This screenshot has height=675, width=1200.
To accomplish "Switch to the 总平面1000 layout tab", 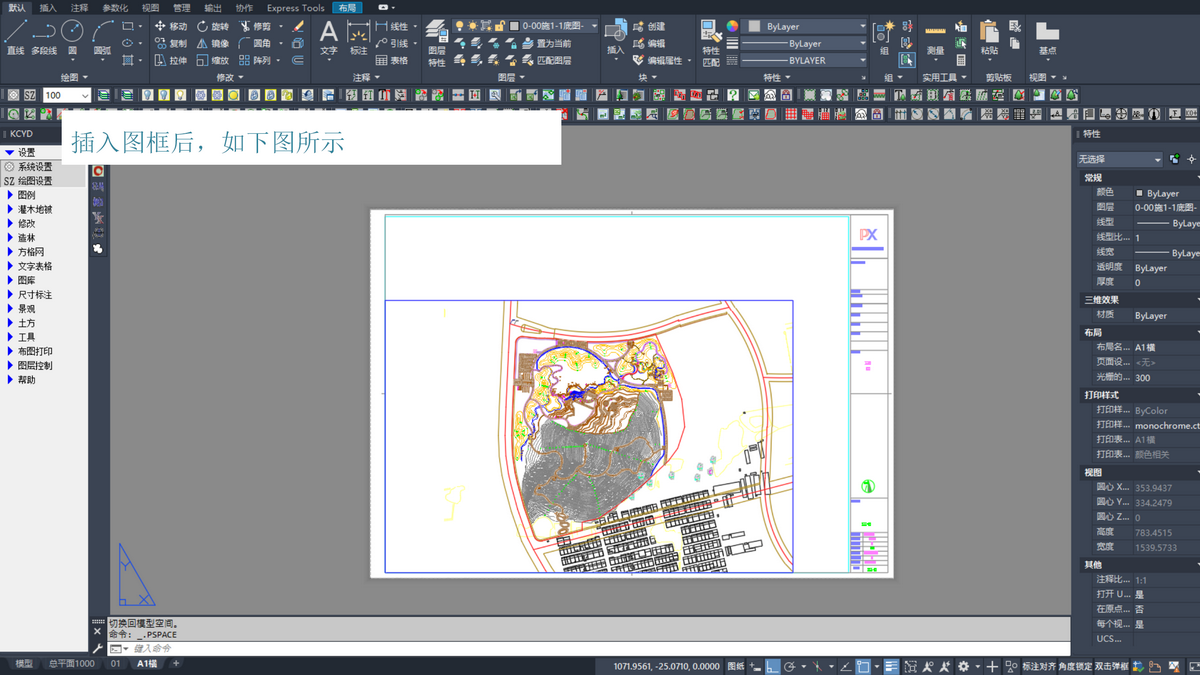I will point(72,664).
